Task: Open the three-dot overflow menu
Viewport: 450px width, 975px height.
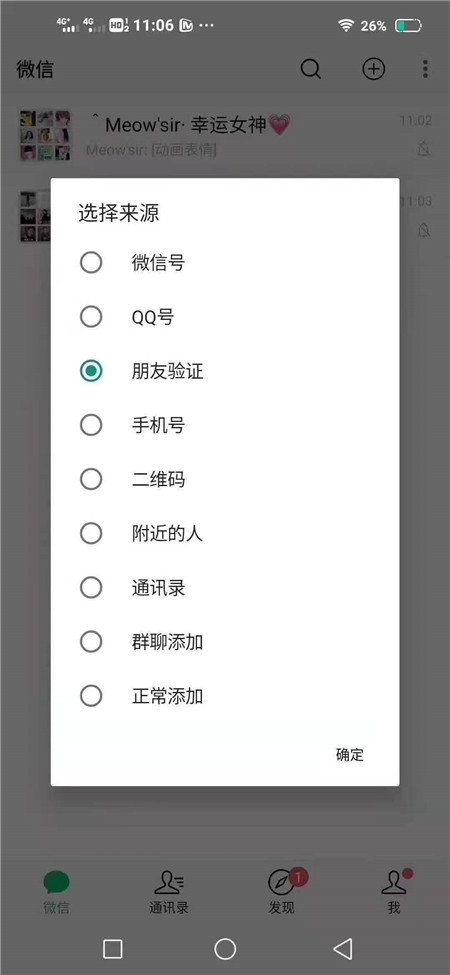Action: click(x=425, y=69)
